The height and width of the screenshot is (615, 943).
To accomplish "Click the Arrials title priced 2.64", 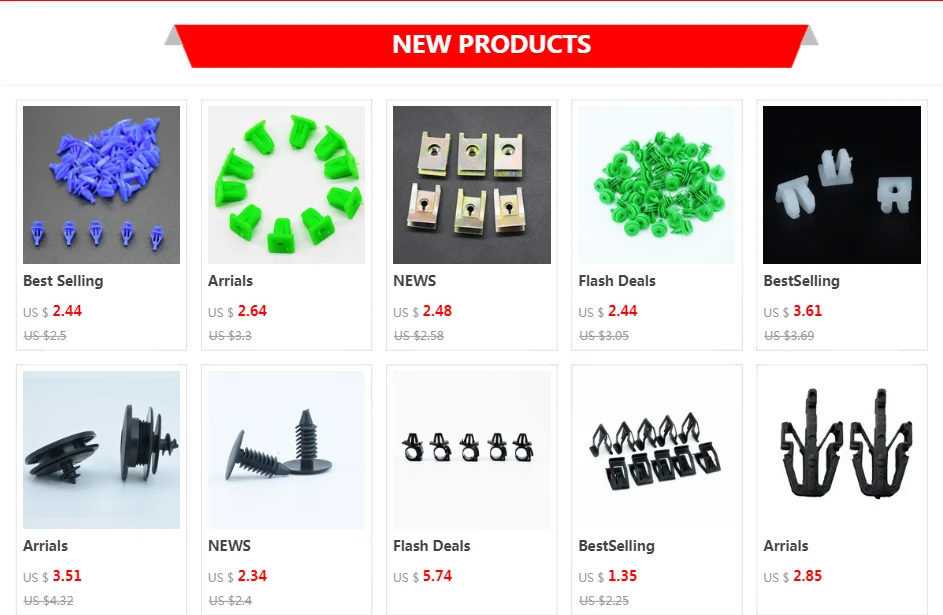I will pos(230,281).
